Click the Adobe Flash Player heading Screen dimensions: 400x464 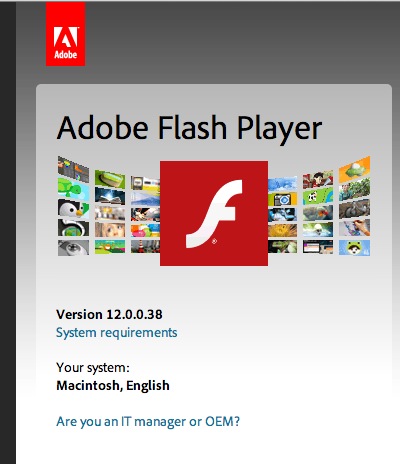click(189, 129)
